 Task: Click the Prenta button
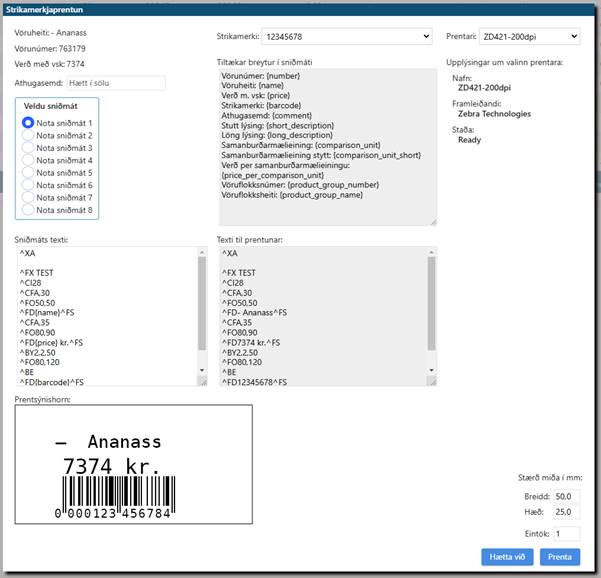(559, 557)
